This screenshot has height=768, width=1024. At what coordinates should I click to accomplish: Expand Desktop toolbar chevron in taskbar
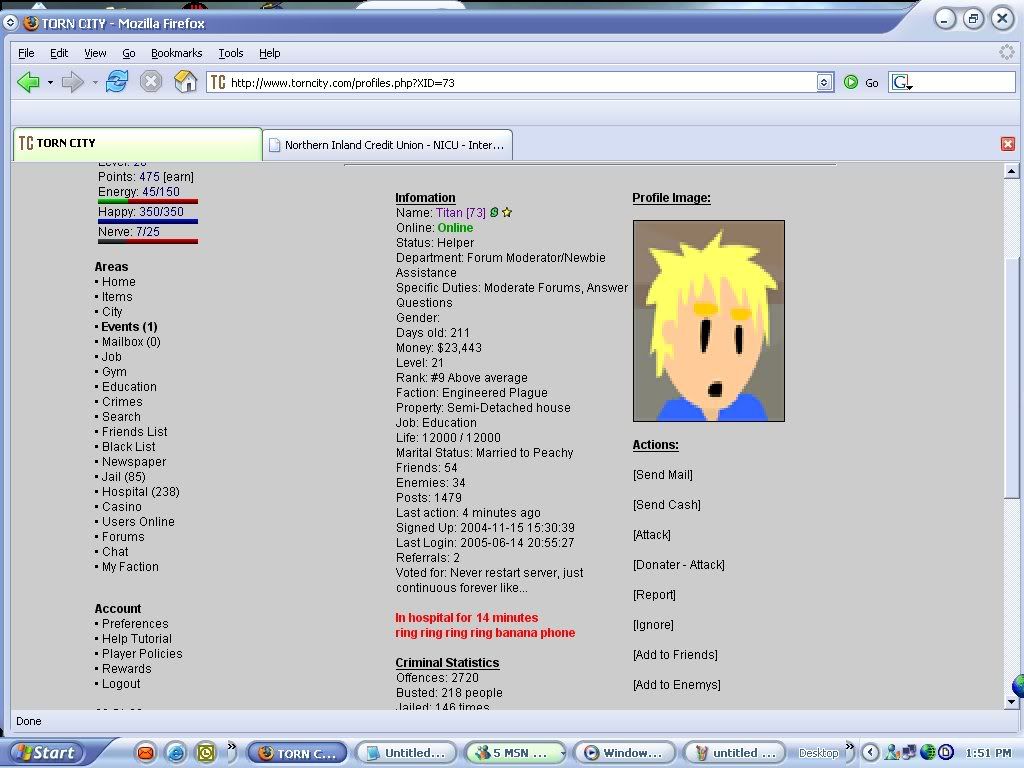click(849, 746)
